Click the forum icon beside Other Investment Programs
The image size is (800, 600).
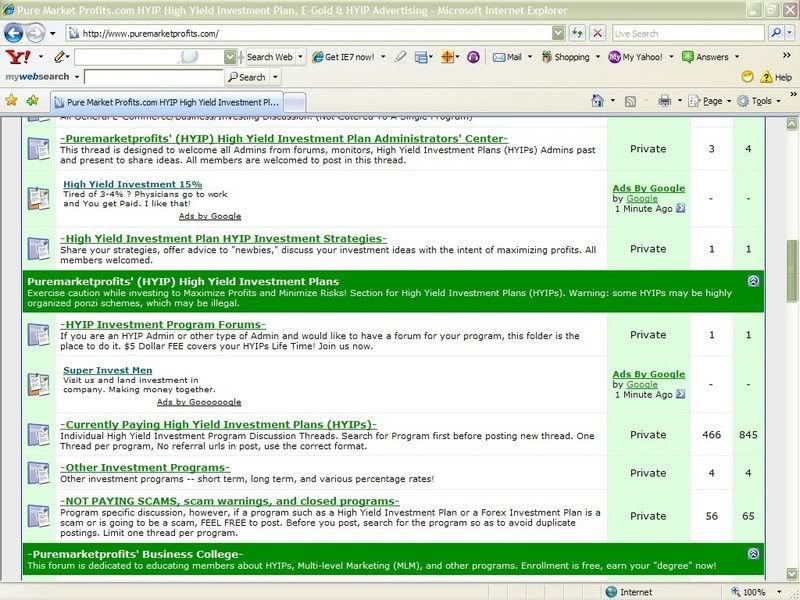click(x=38, y=473)
